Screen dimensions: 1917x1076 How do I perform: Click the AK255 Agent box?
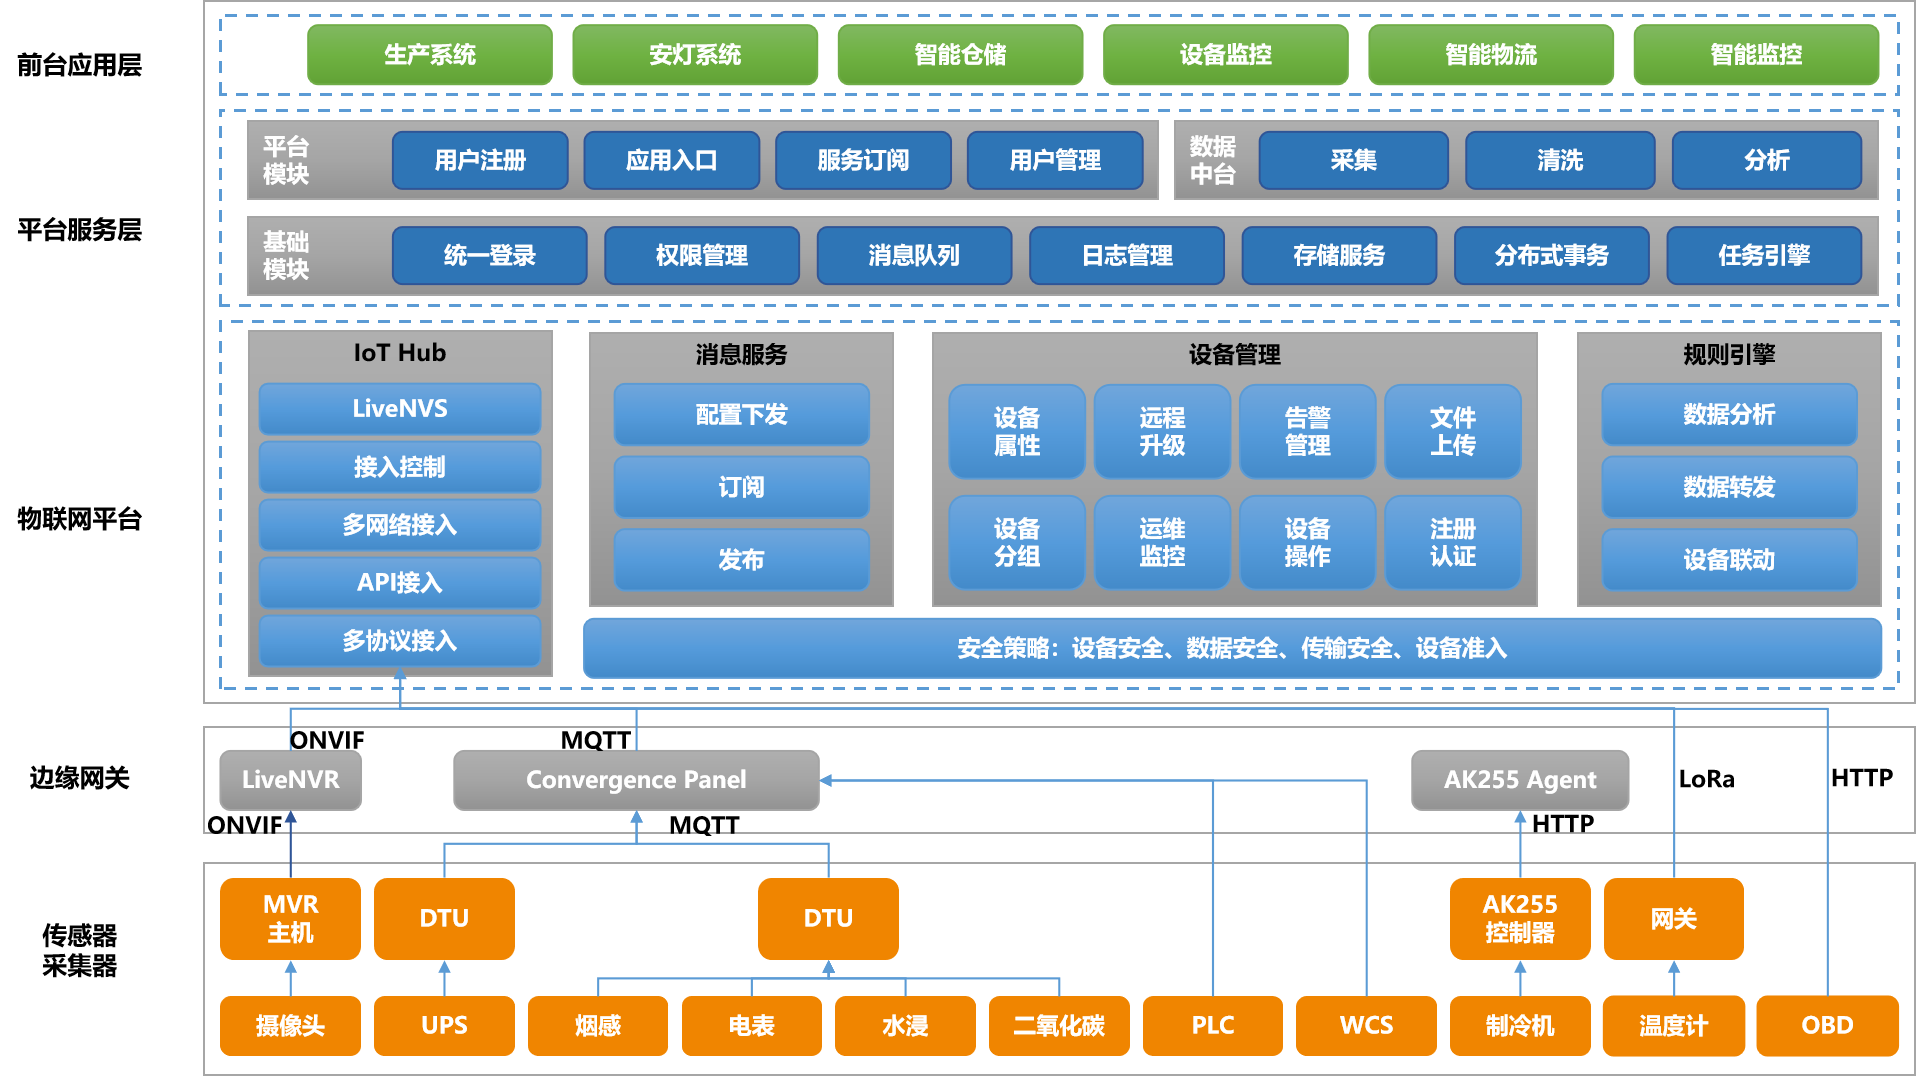(1519, 780)
